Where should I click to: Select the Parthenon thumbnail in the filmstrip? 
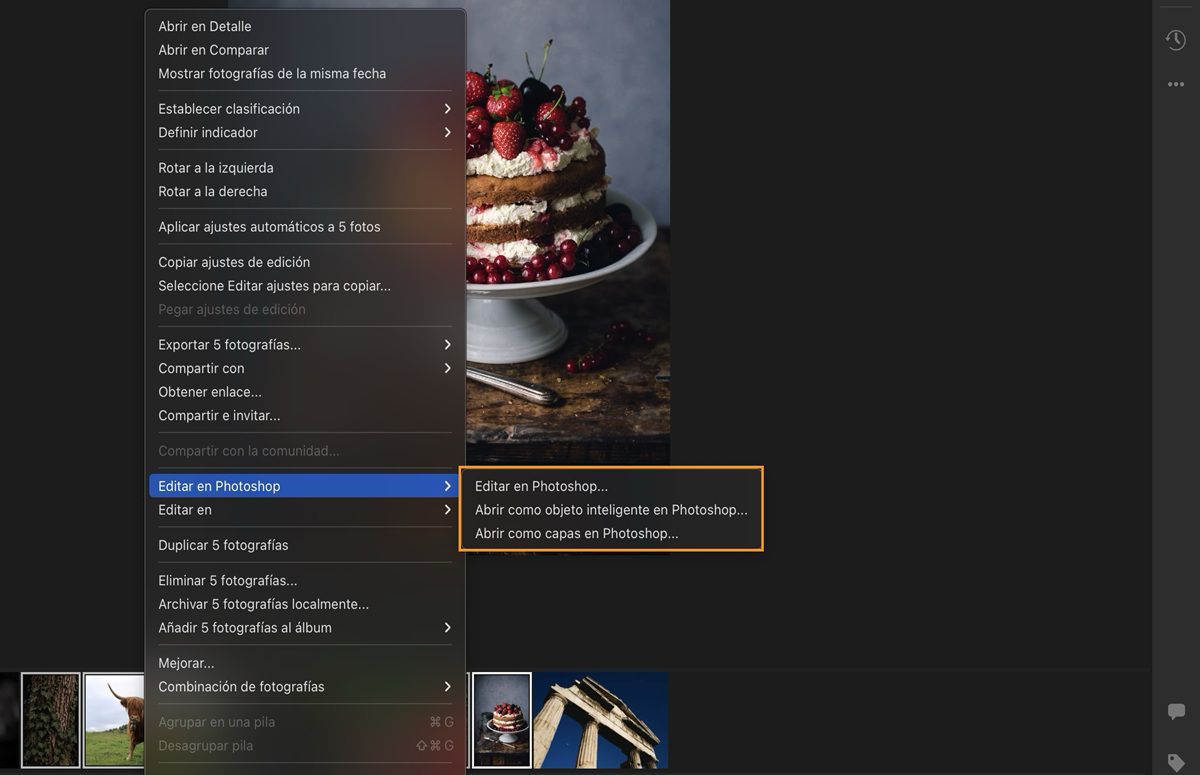point(599,719)
